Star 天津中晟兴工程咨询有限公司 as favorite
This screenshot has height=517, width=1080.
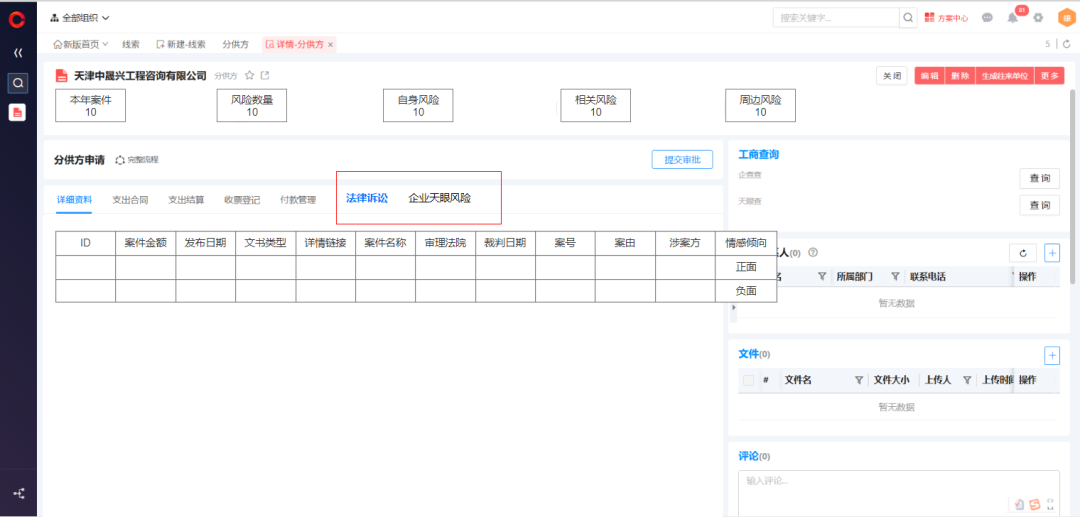[250, 75]
